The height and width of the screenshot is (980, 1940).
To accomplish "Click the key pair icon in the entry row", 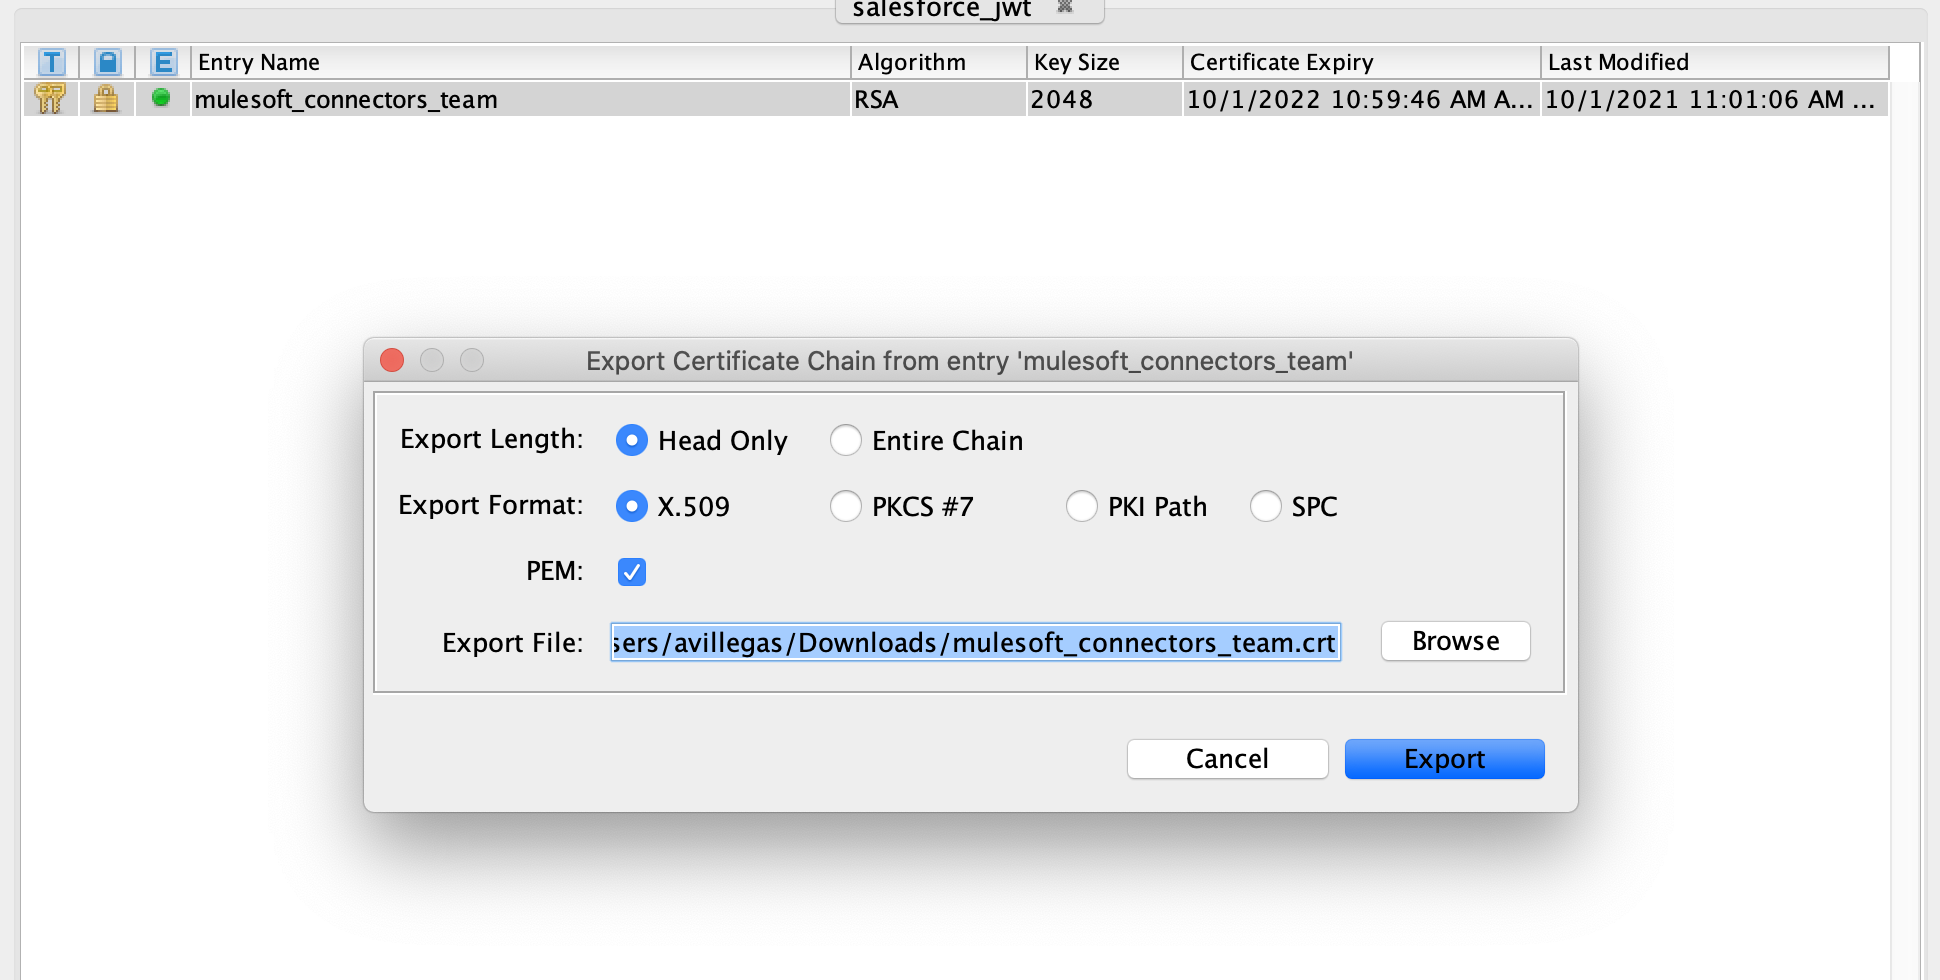I will click(50, 99).
